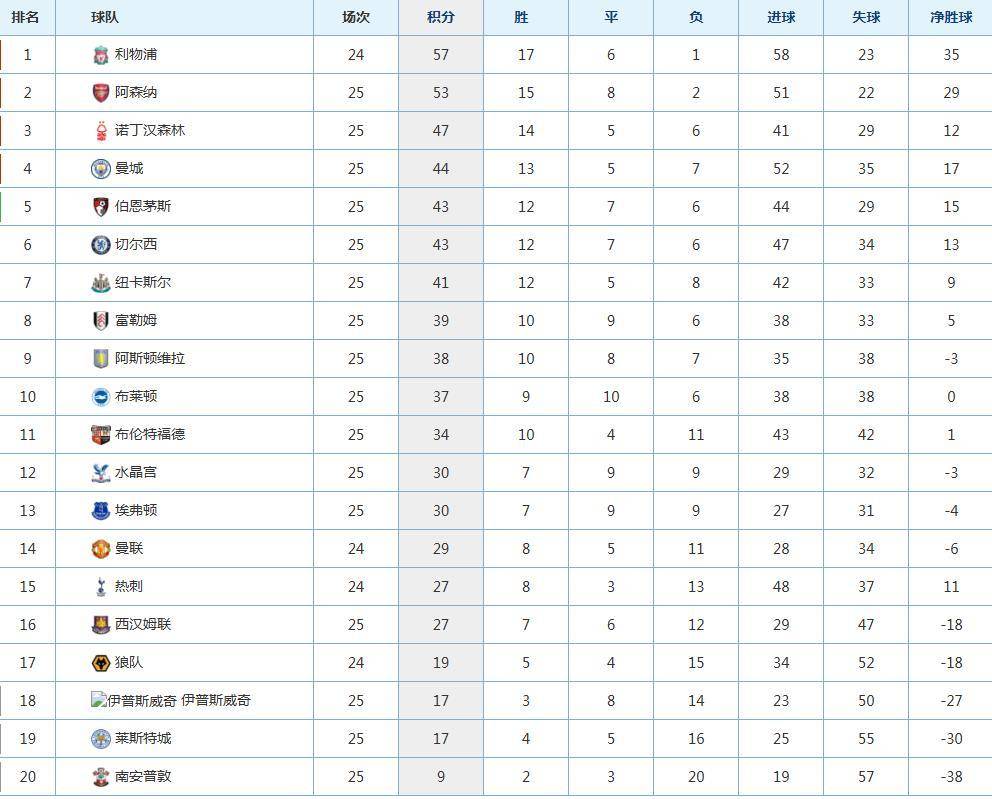This screenshot has height=799, width=992.
Task: Click the Nottingham Forest crest icon
Action: tap(101, 131)
